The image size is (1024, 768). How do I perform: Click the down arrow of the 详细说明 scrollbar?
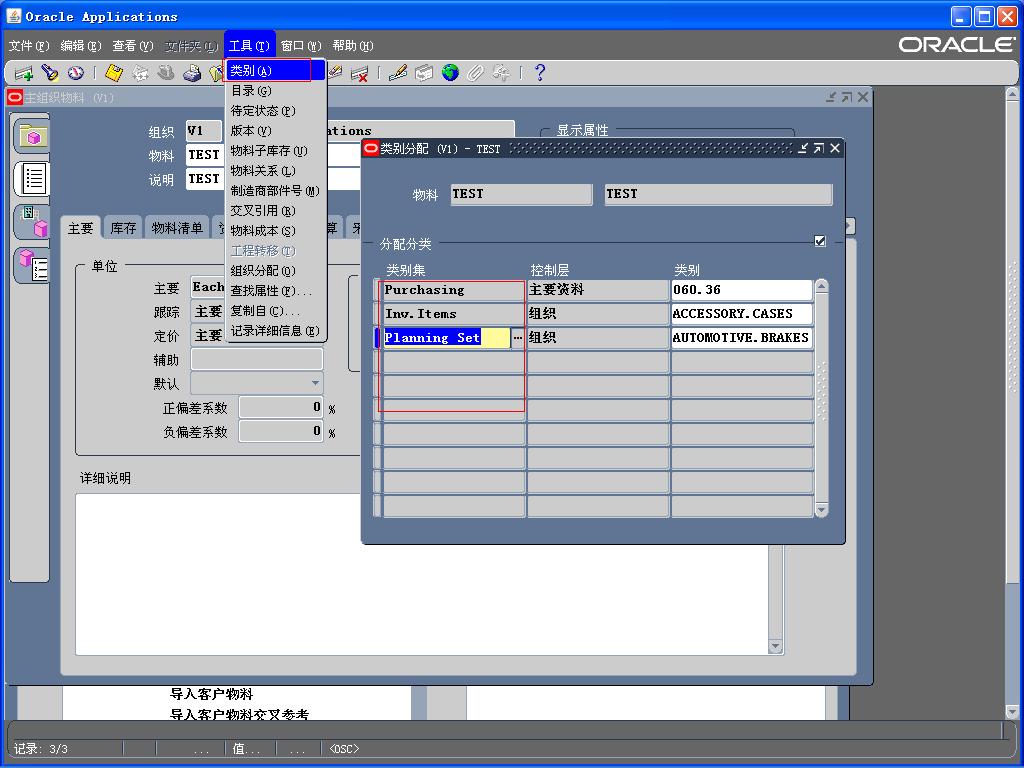[775, 647]
